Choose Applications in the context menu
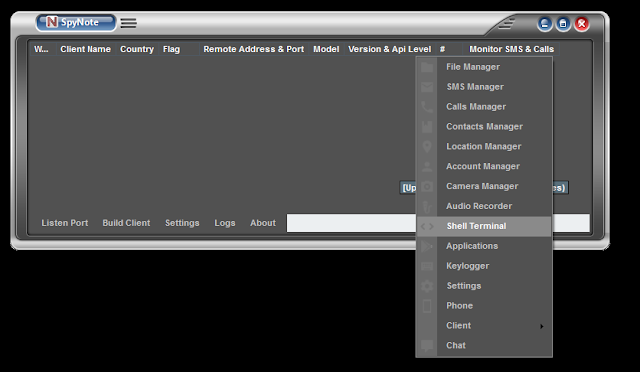The image size is (640, 372). (484, 246)
